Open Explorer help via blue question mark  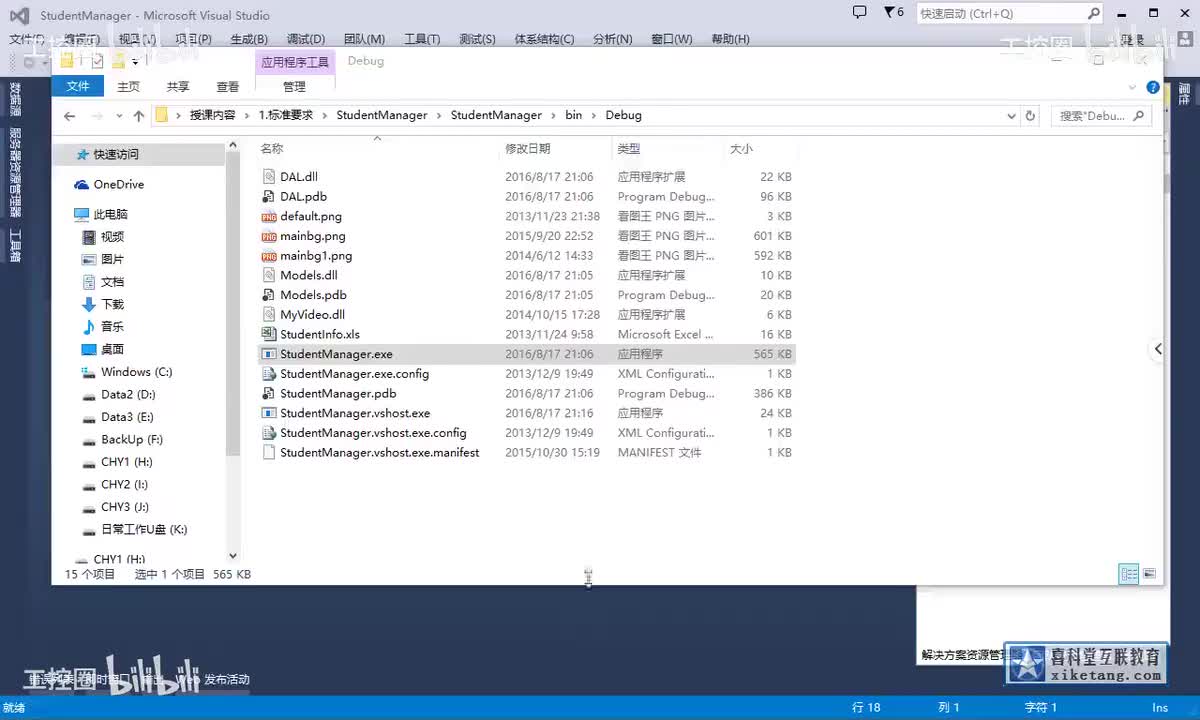tap(1153, 87)
